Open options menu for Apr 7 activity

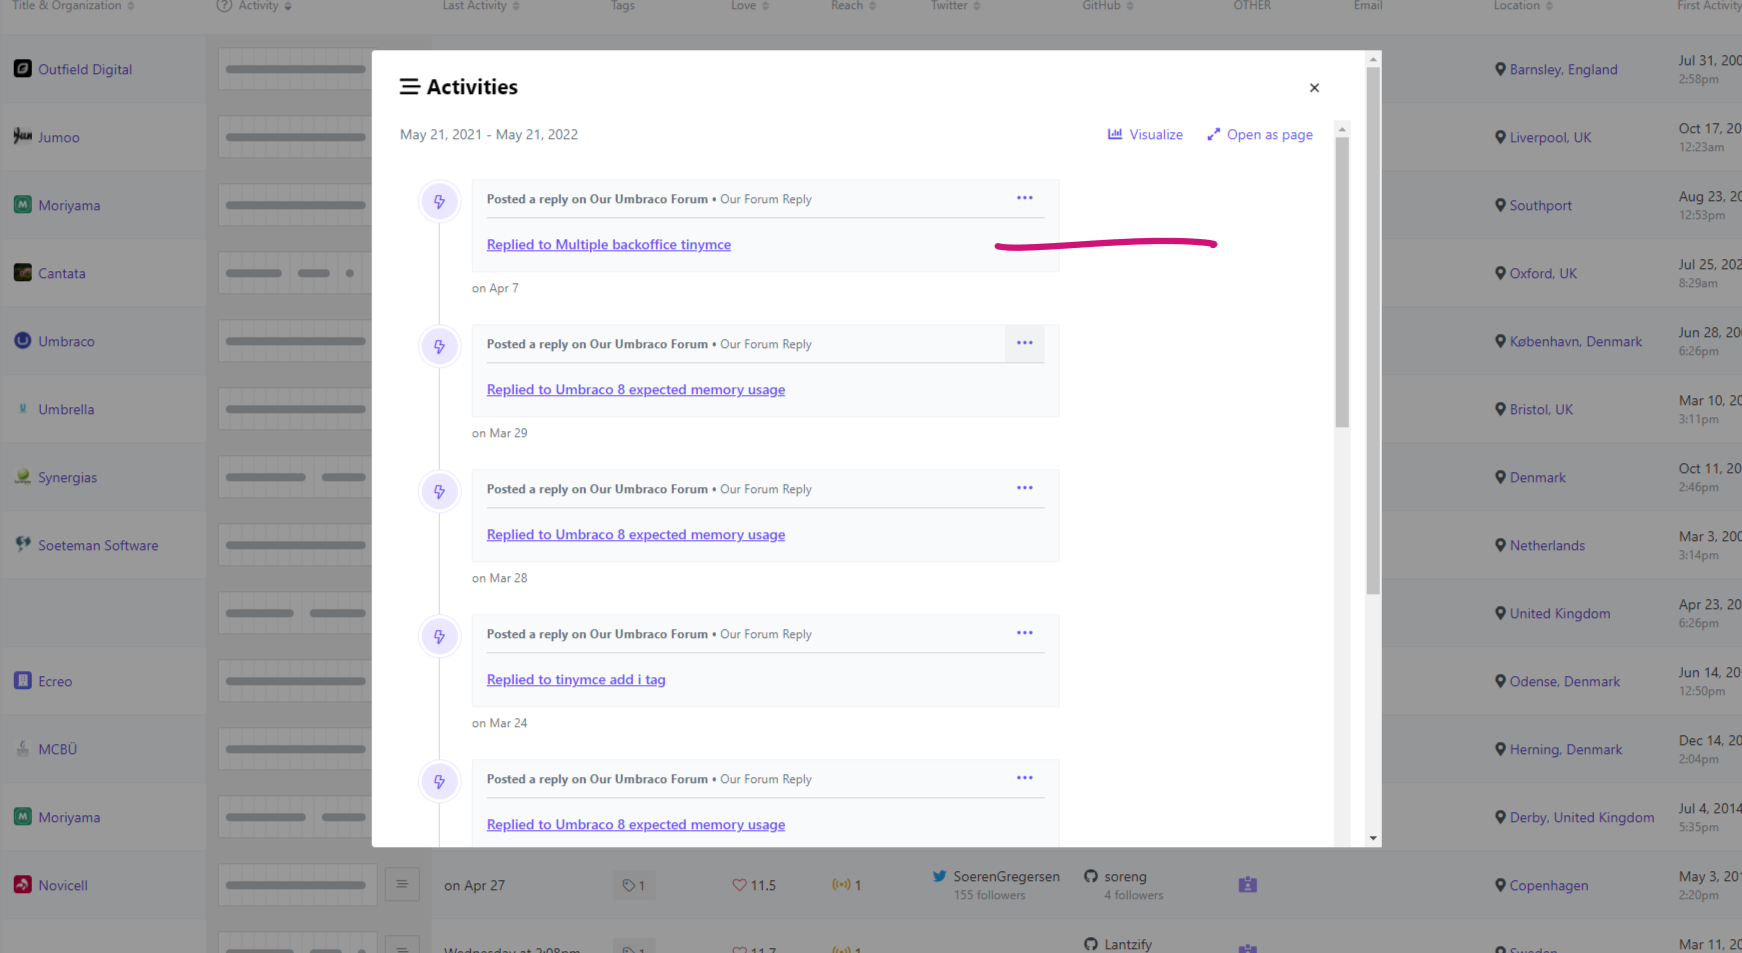(x=1025, y=198)
